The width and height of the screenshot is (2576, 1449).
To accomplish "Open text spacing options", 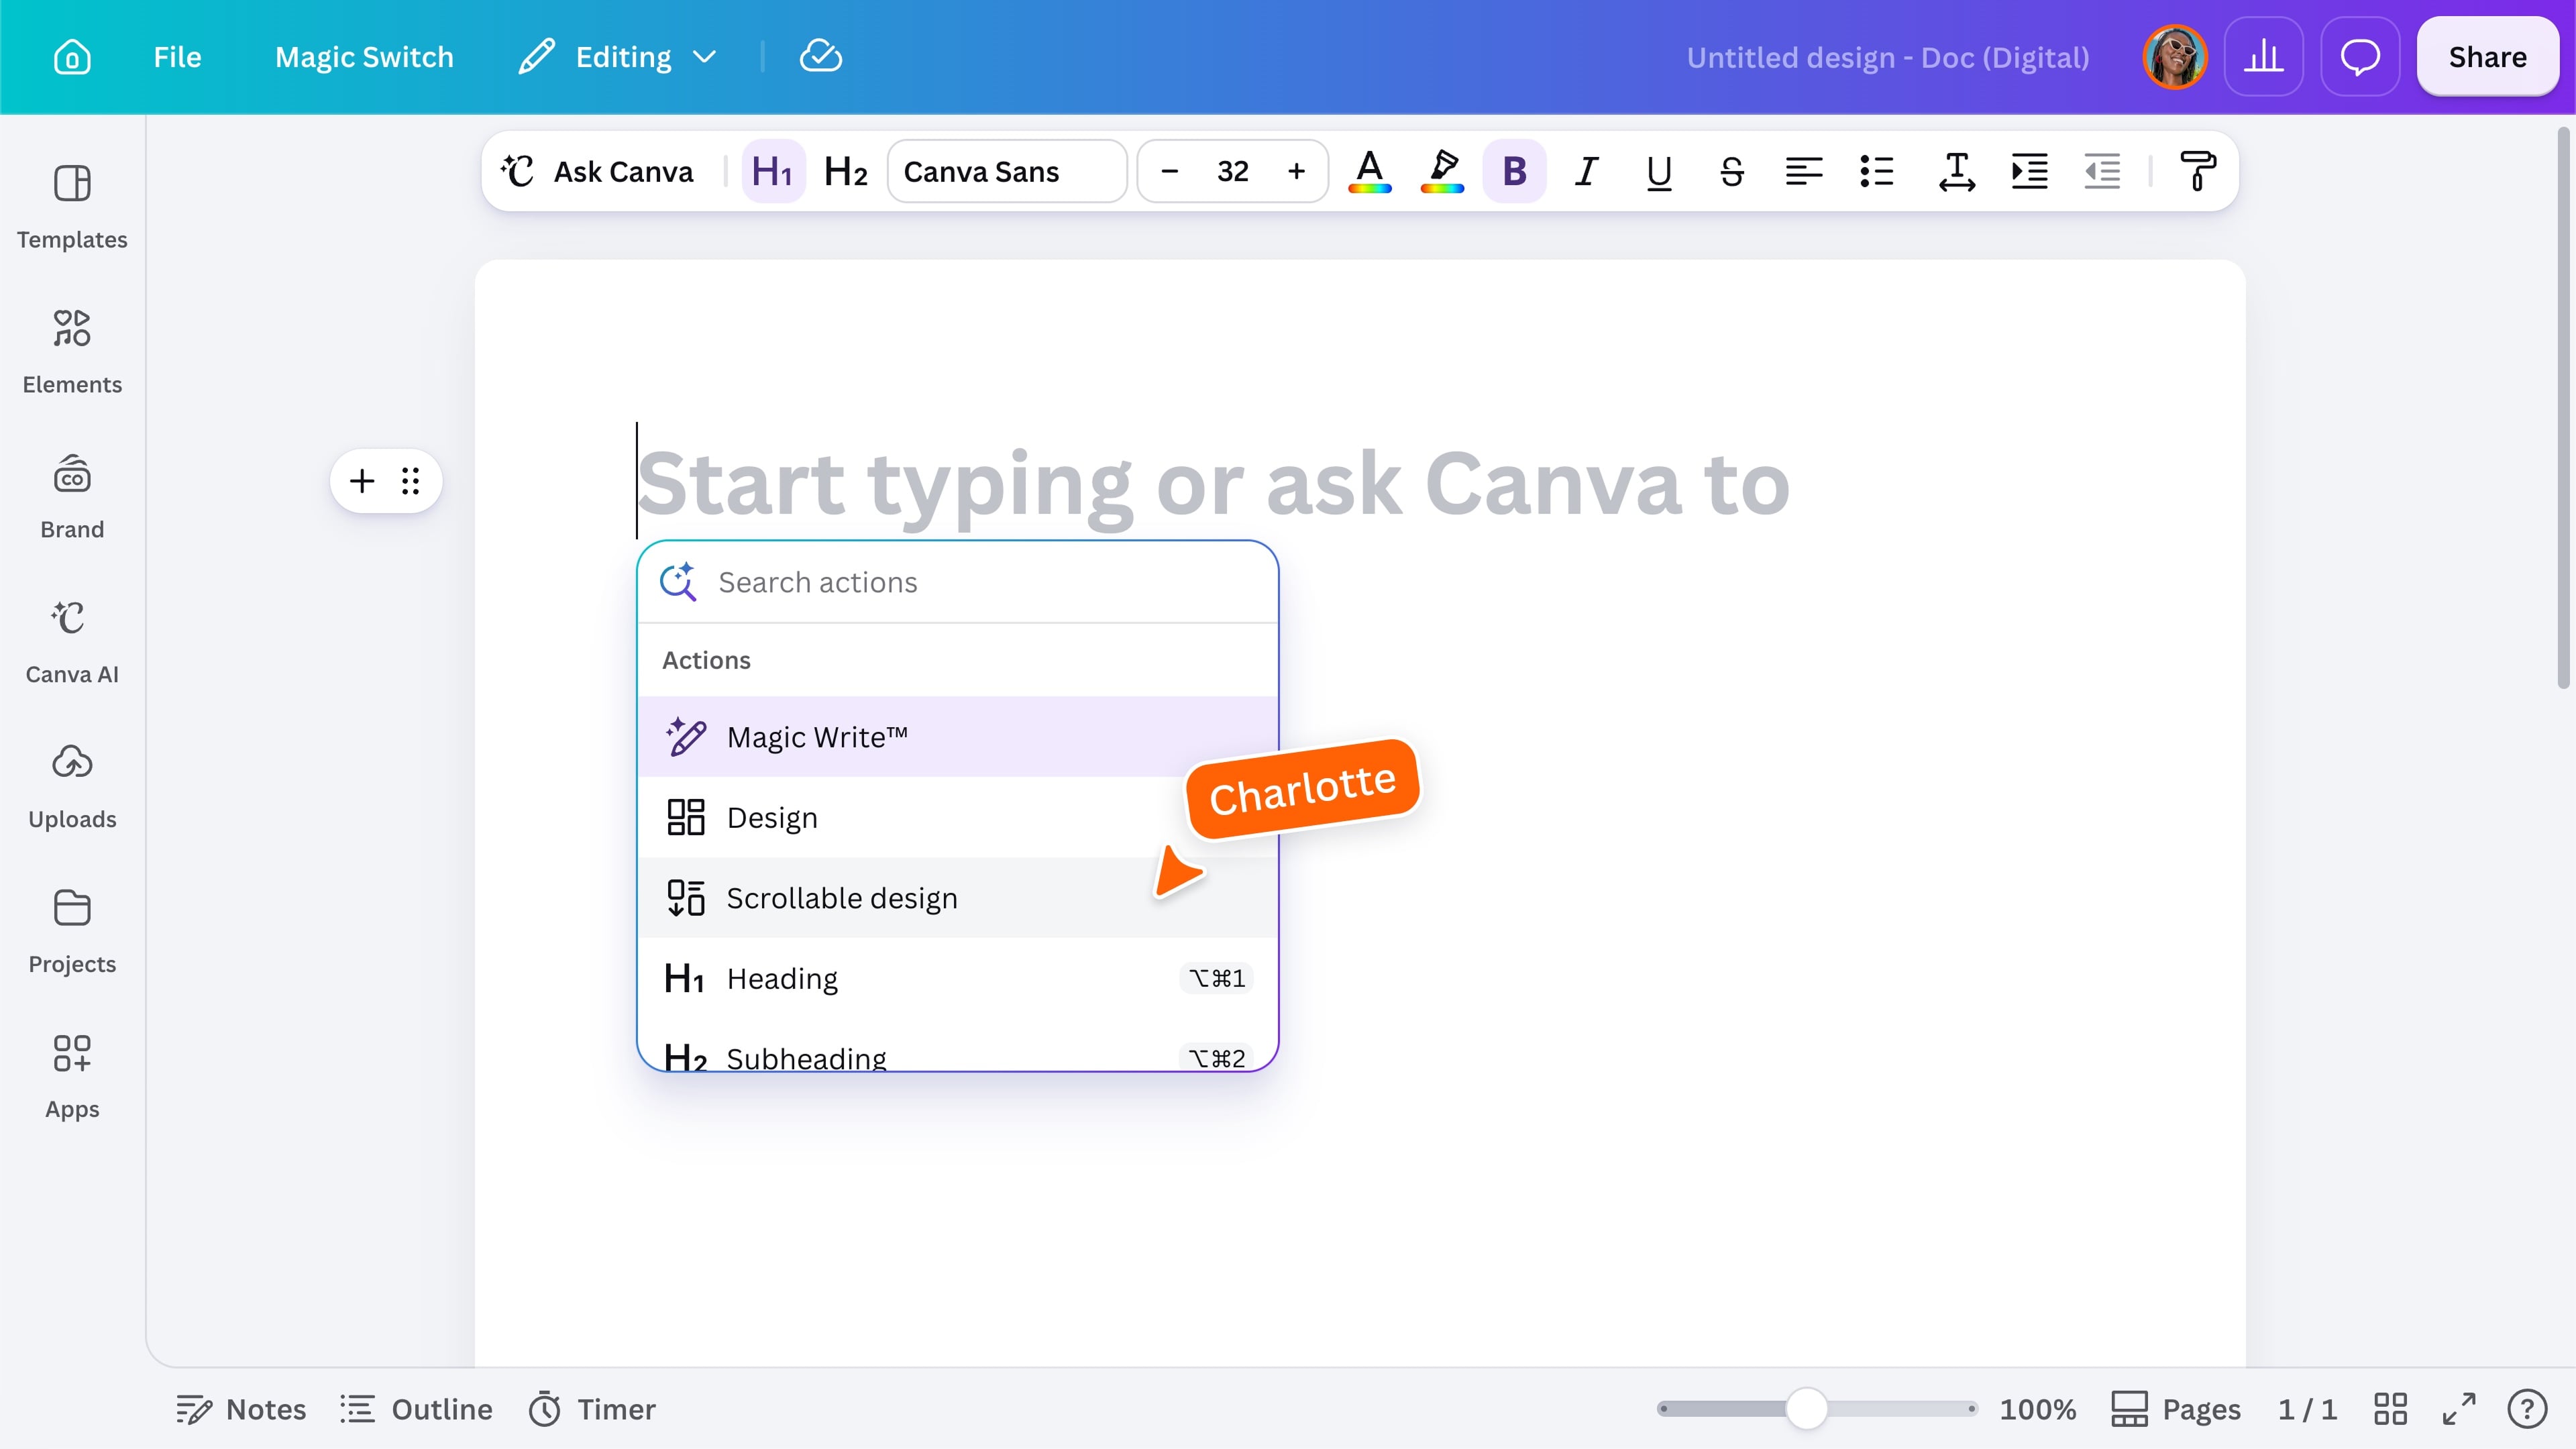I will point(1956,171).
